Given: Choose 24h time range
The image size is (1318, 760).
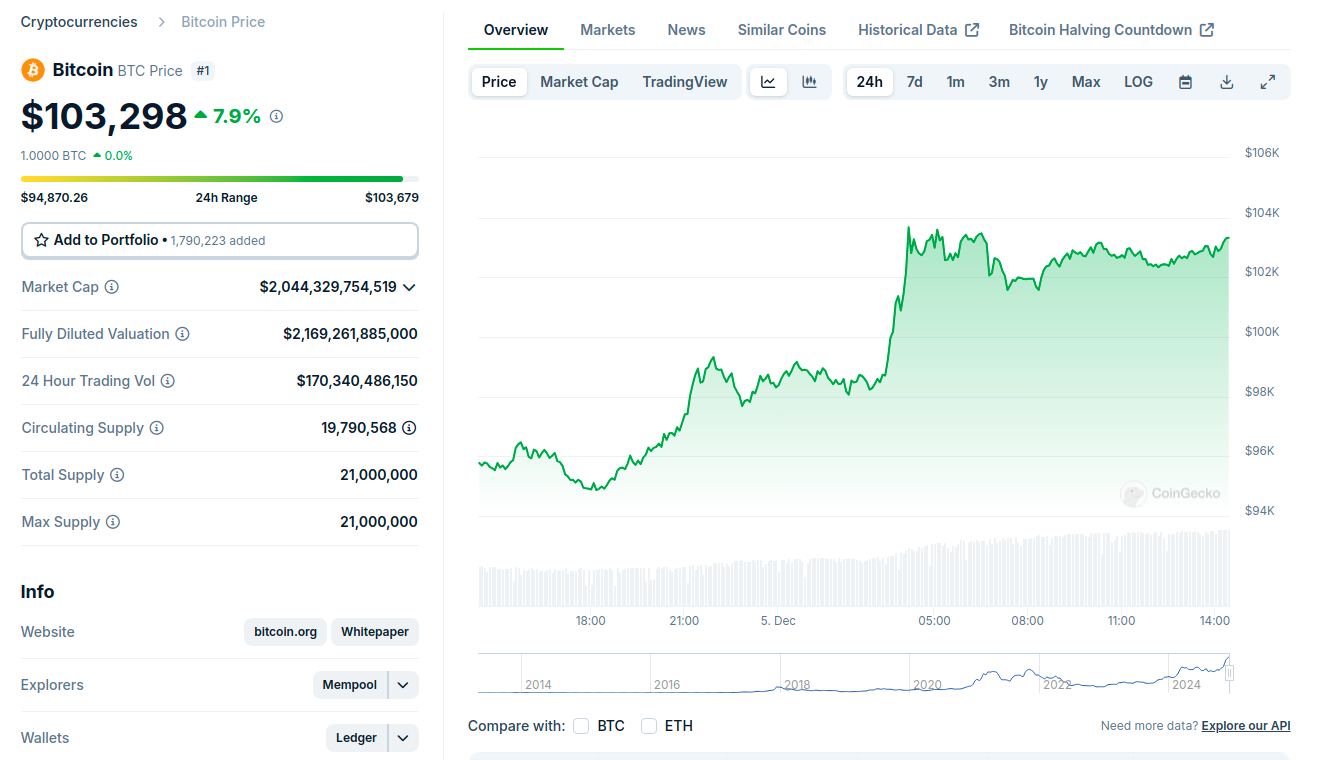Looking at the screenshot, I should [x=870, y=82].
